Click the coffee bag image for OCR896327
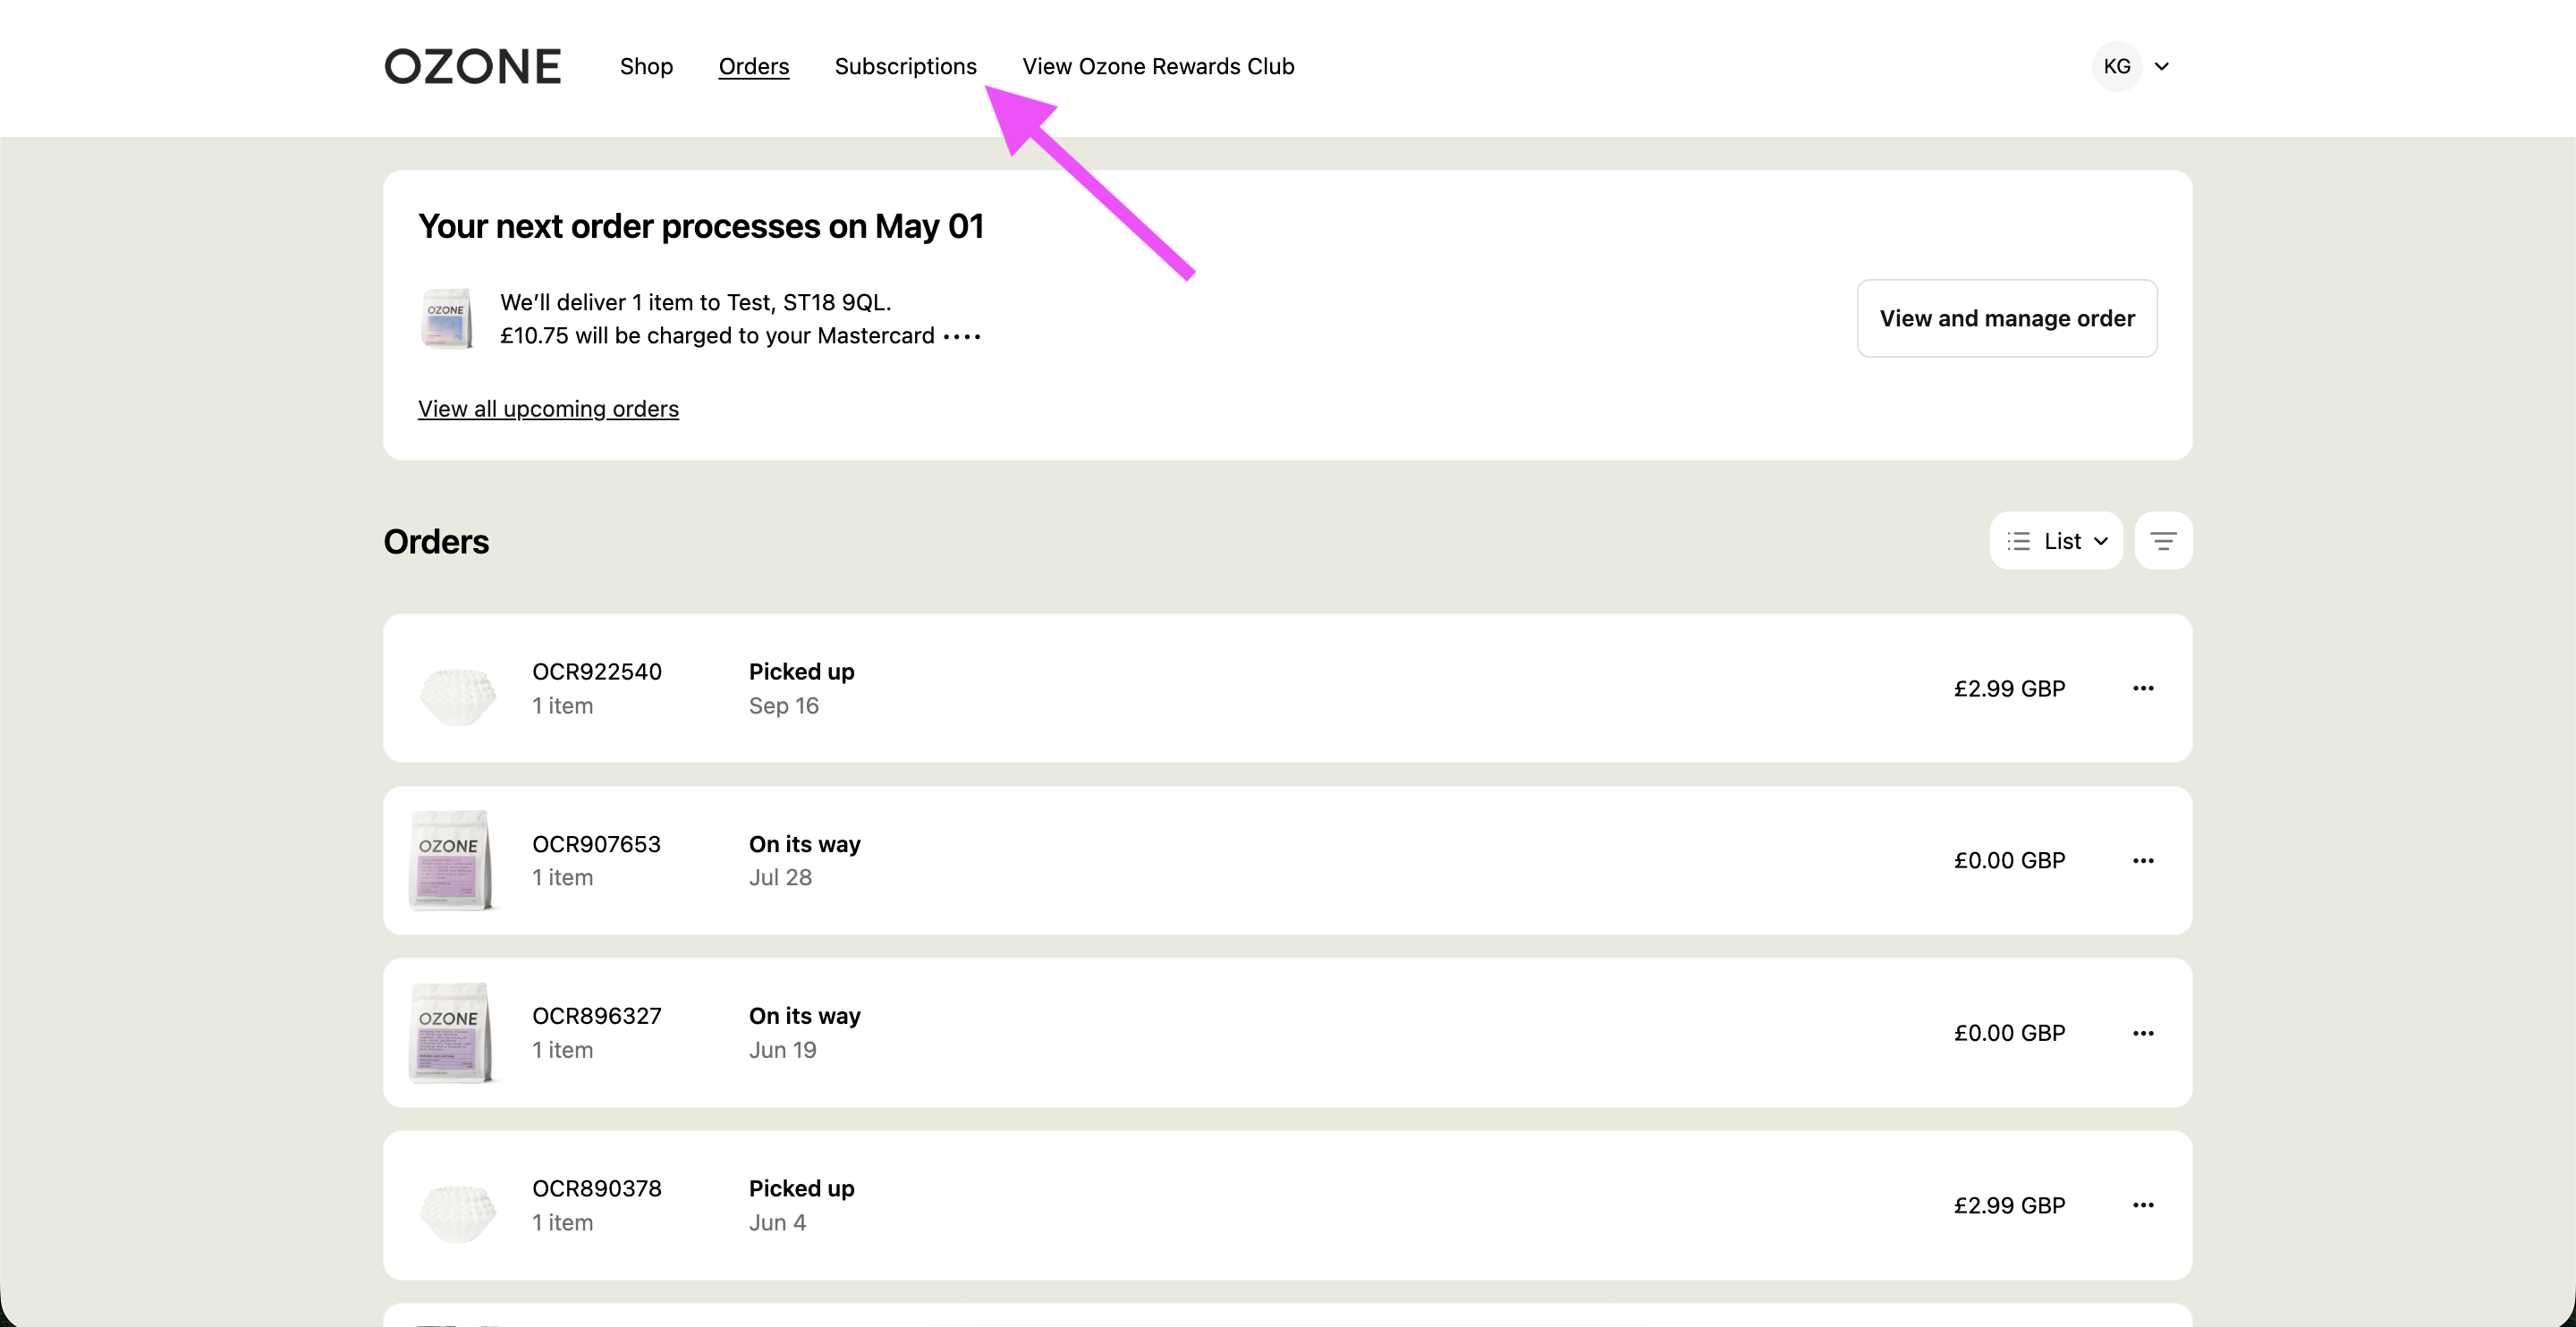 point(451,1033)
